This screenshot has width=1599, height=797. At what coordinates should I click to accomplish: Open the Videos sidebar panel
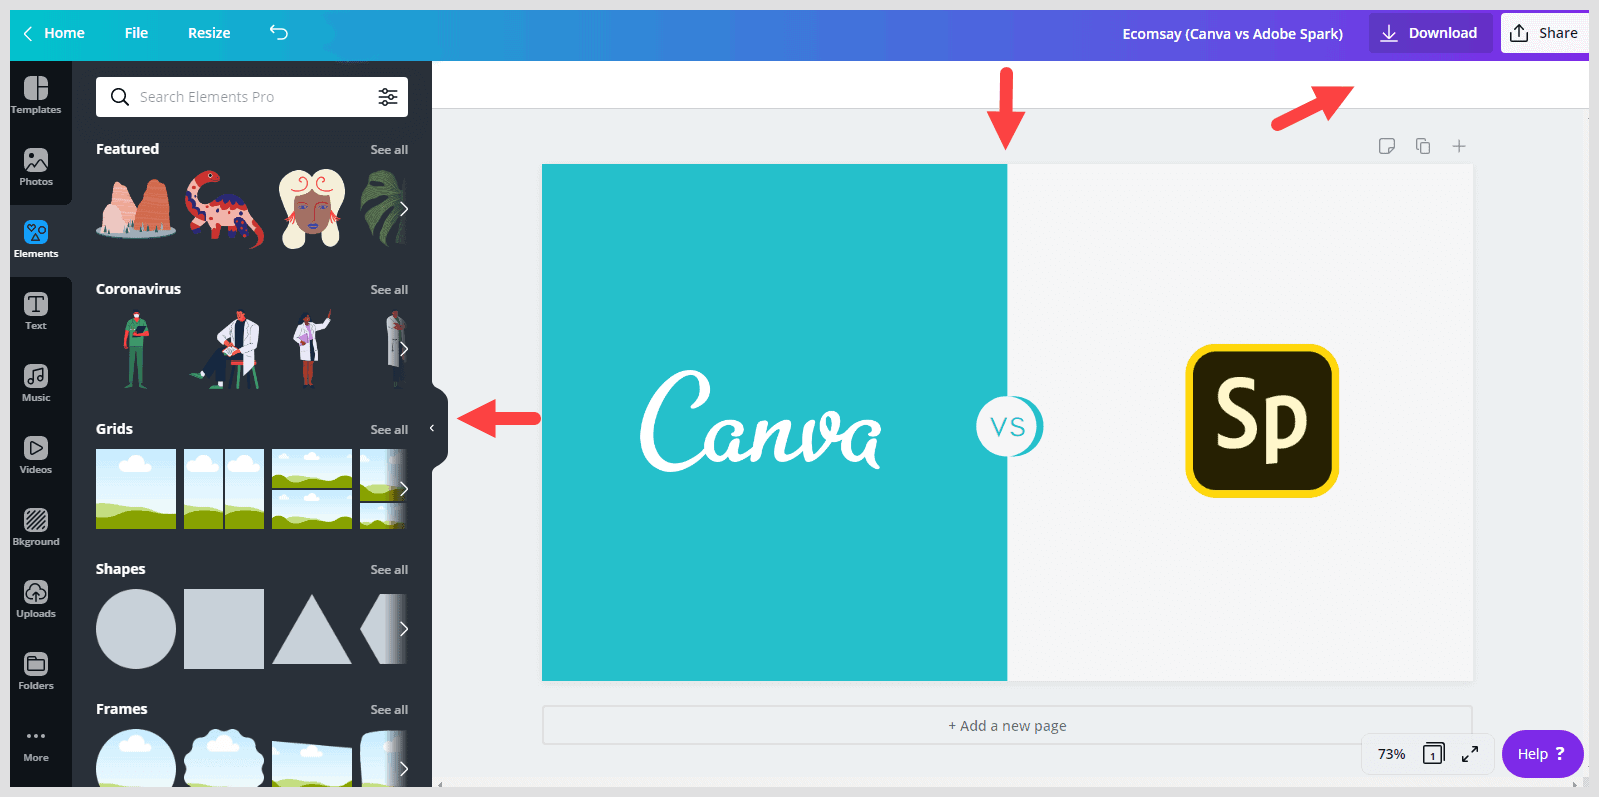click(x=36, y=456)
